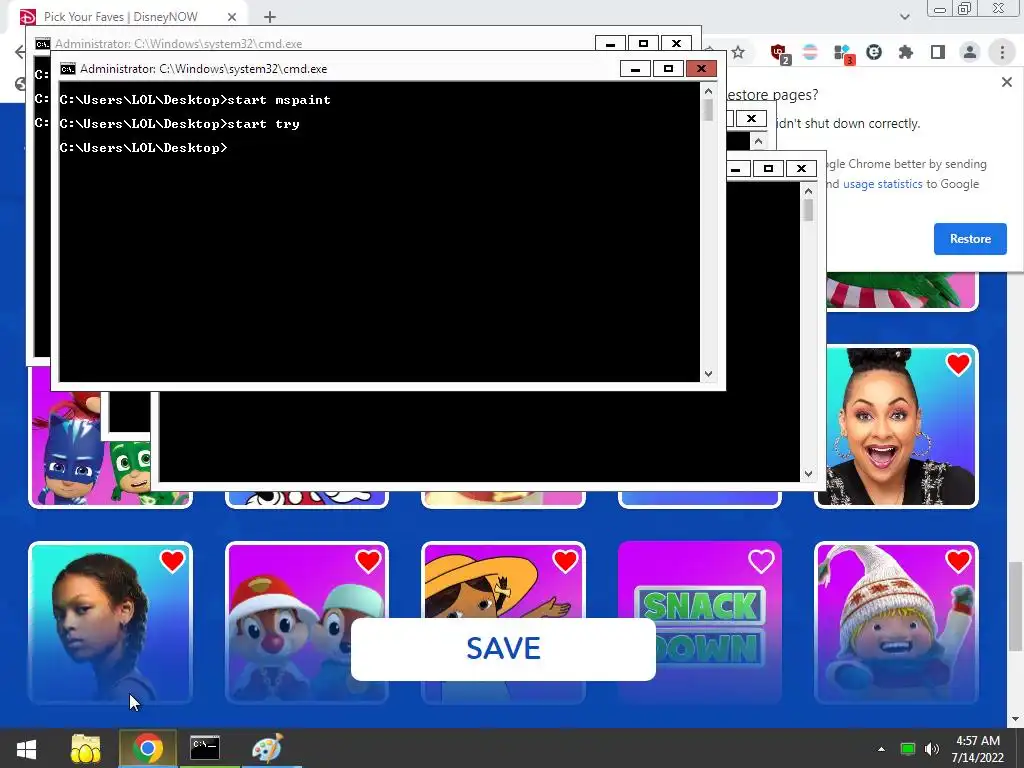Close the Pick Your Faves tab

pos(232,17)
